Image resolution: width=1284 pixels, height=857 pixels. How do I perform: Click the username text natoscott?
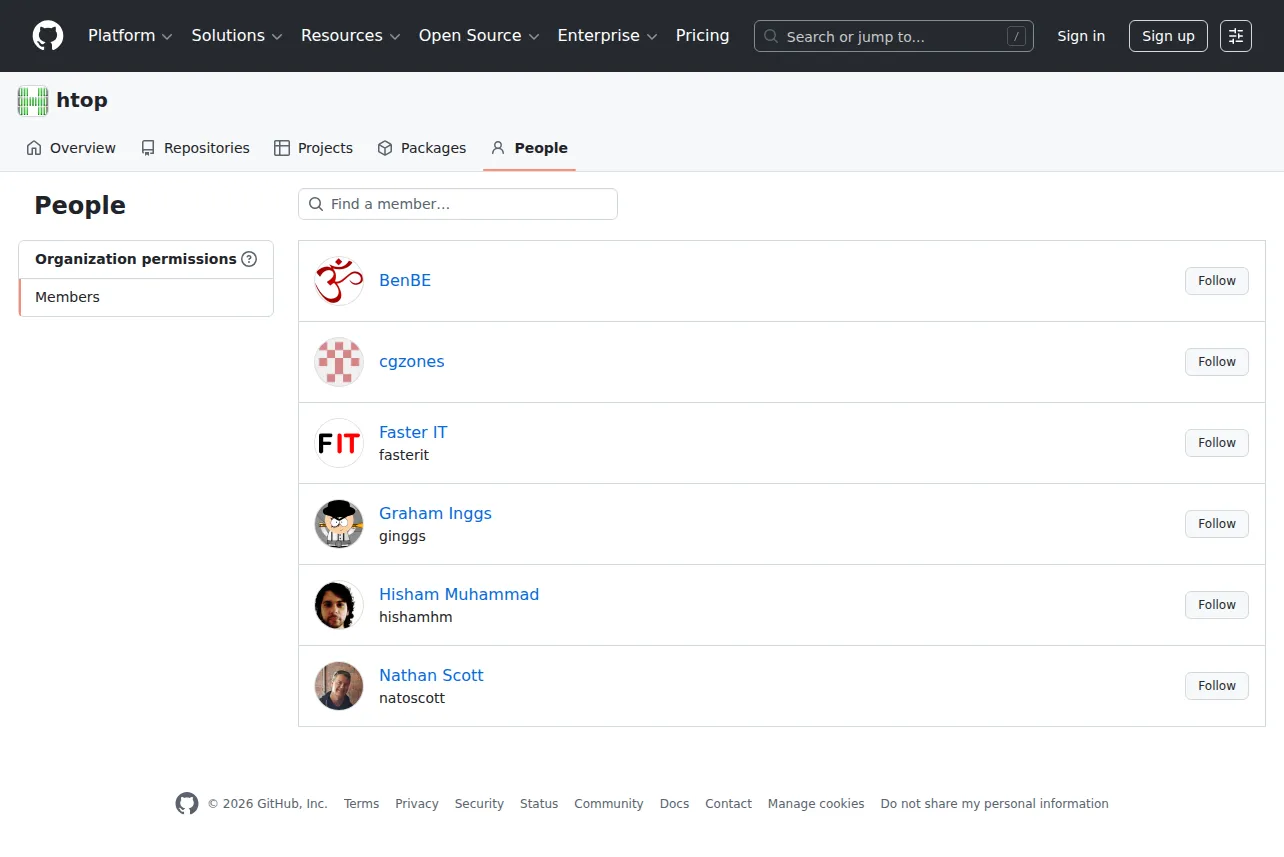coord(412,698)
